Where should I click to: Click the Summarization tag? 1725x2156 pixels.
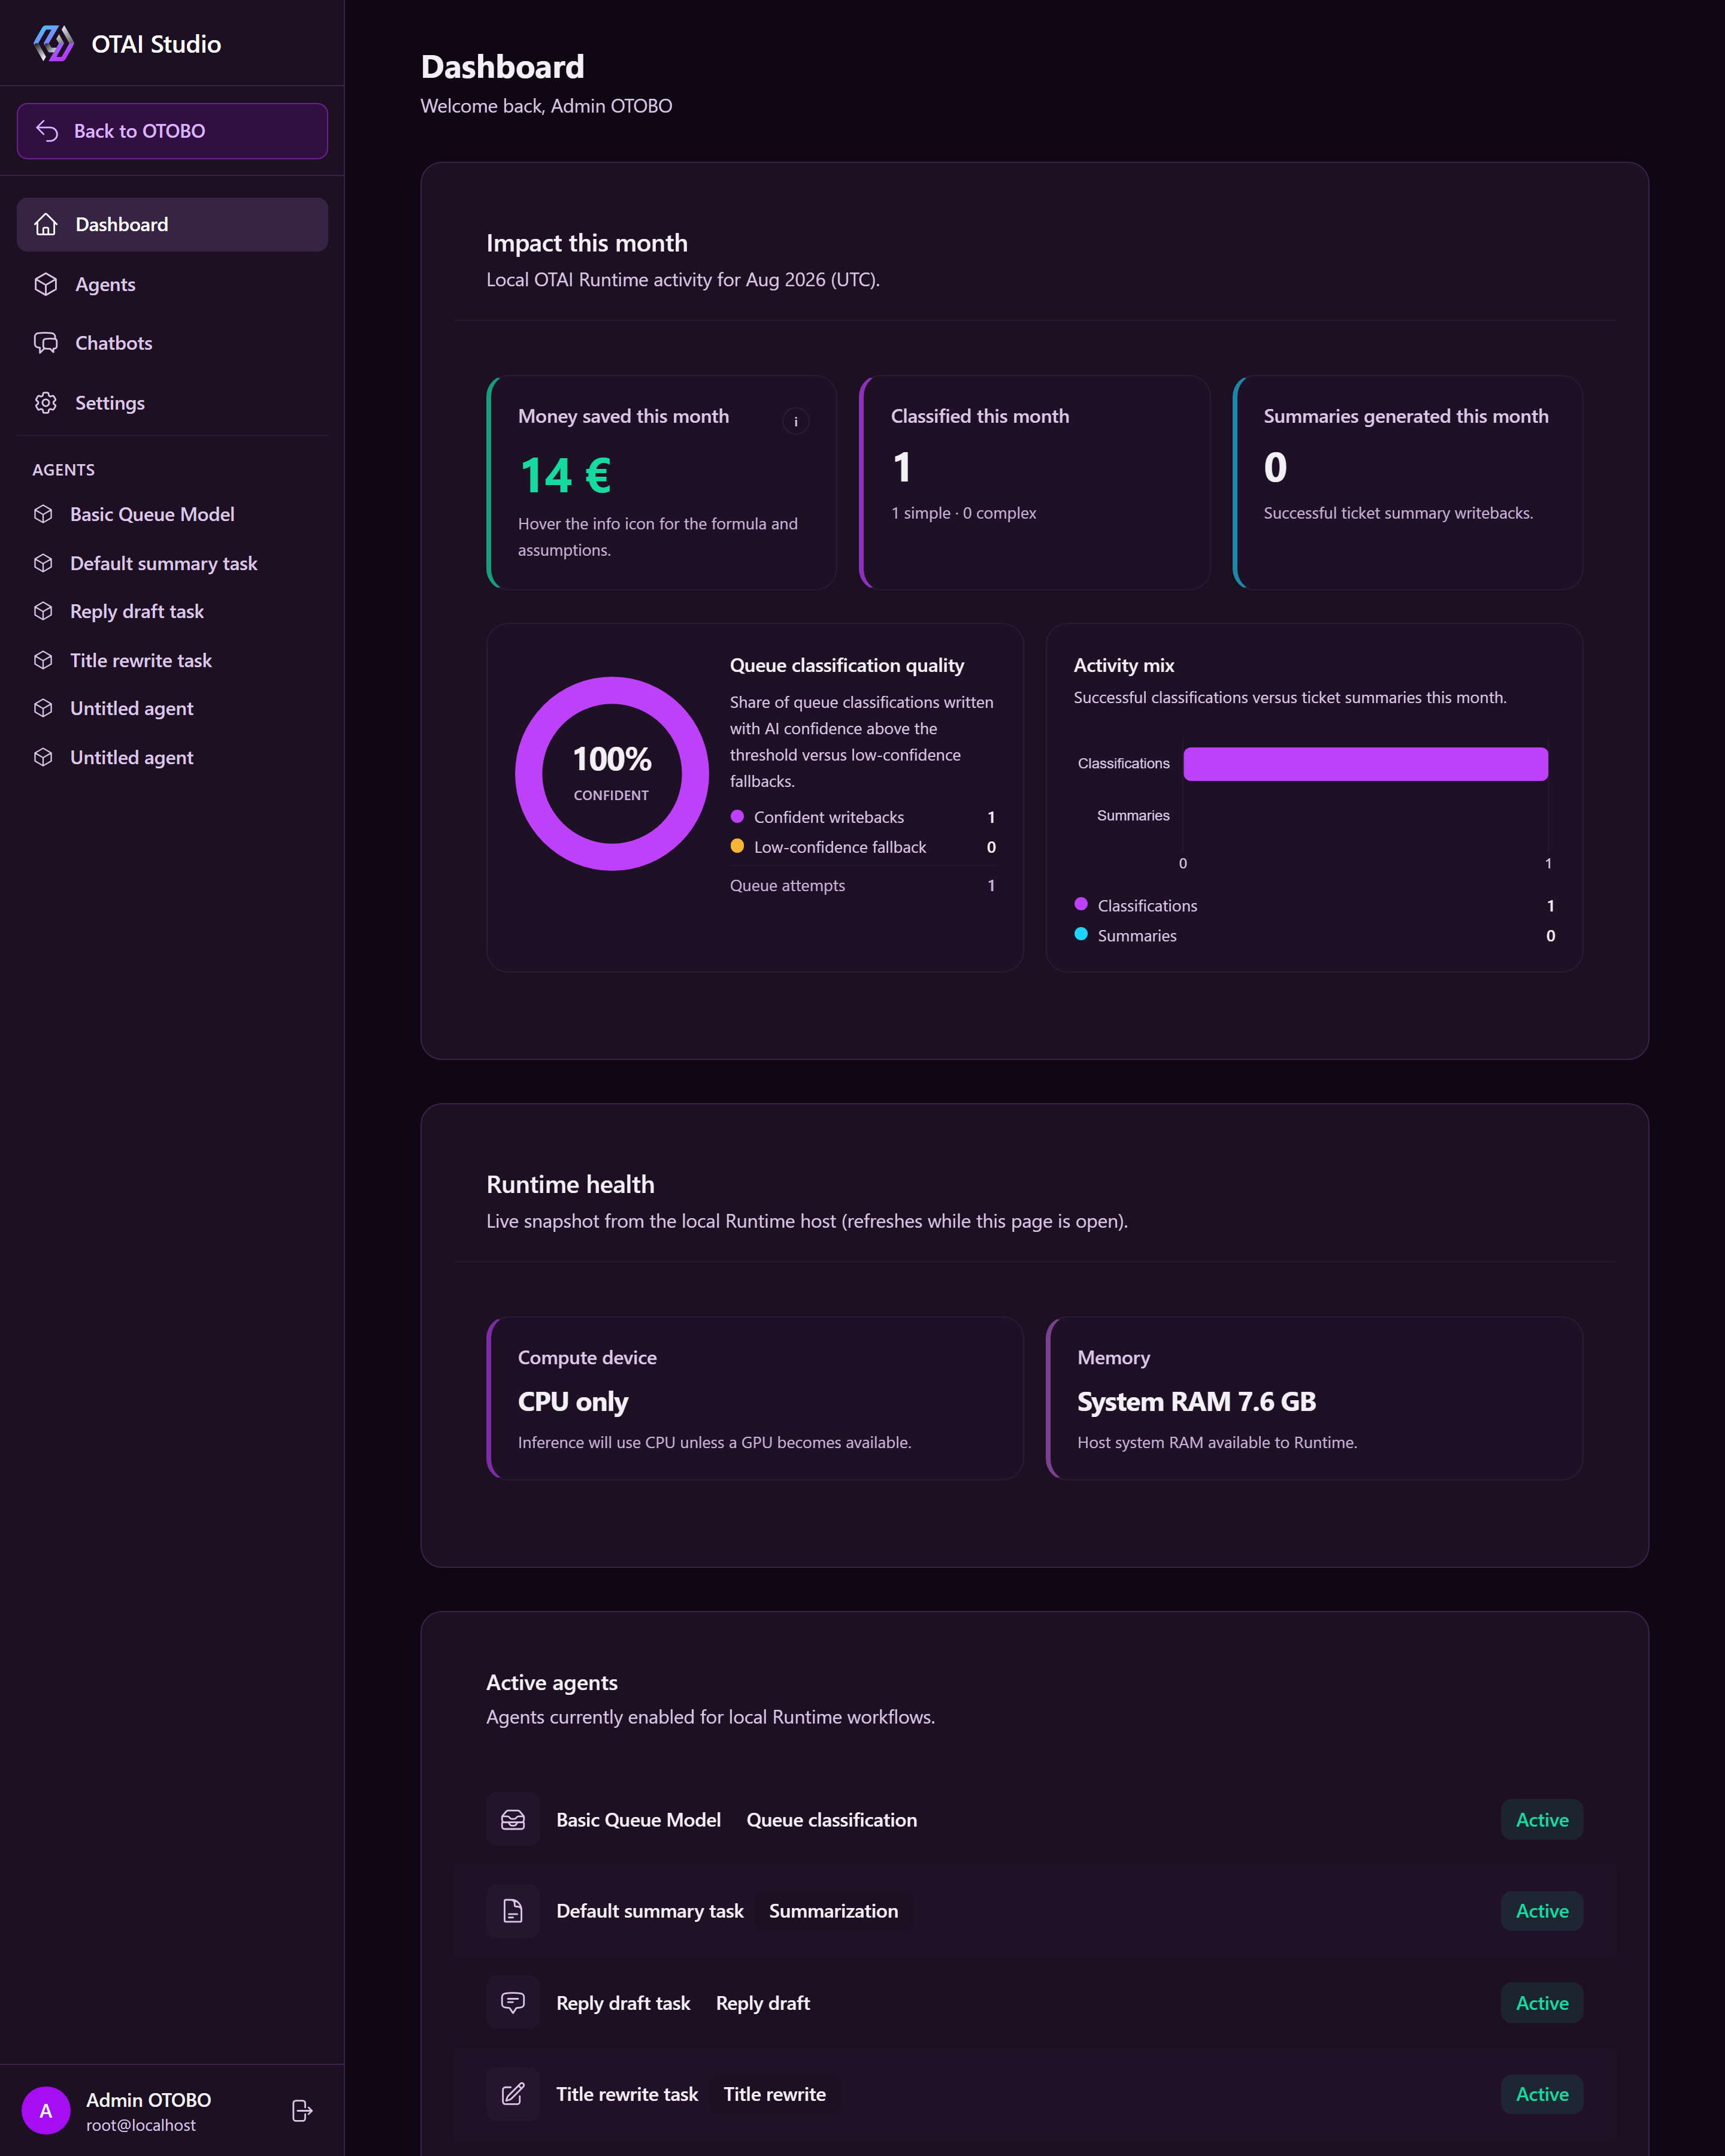coord(834,1911)
